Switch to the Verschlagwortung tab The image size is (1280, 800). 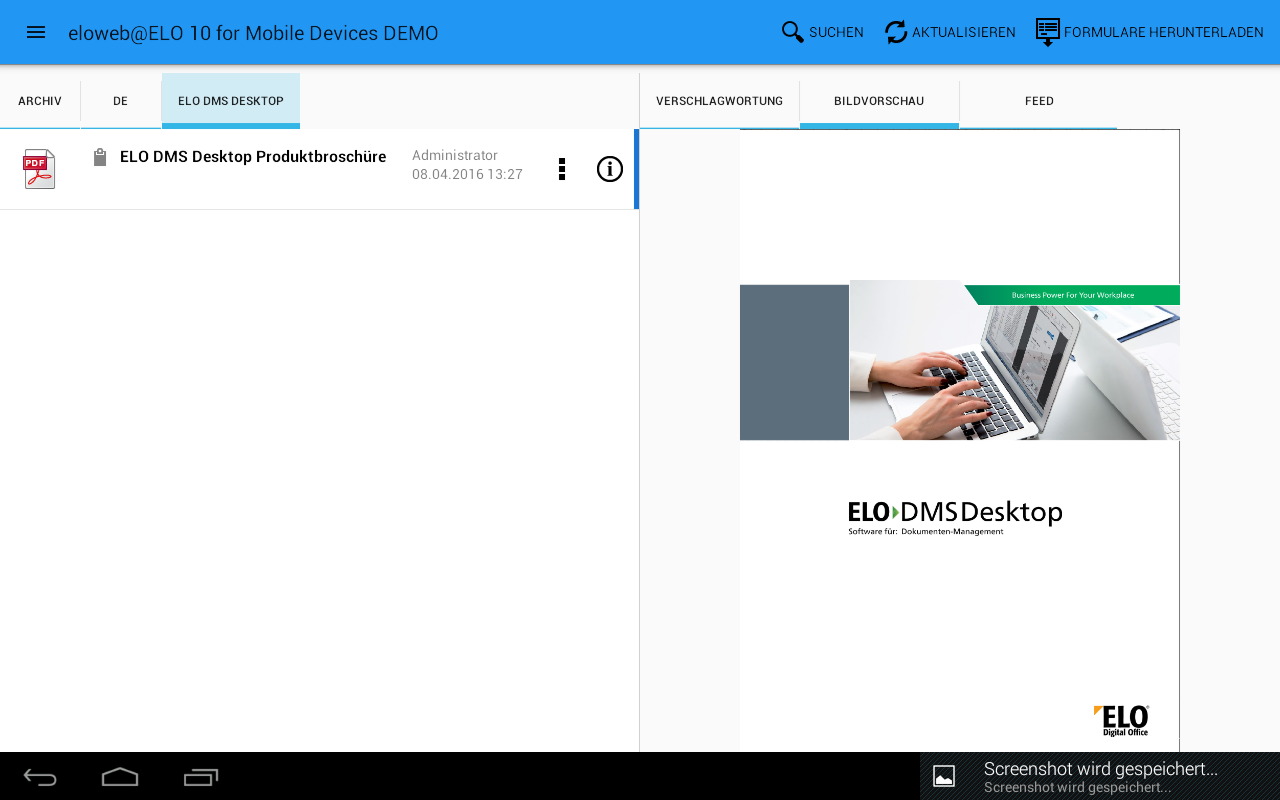point(719,101)
